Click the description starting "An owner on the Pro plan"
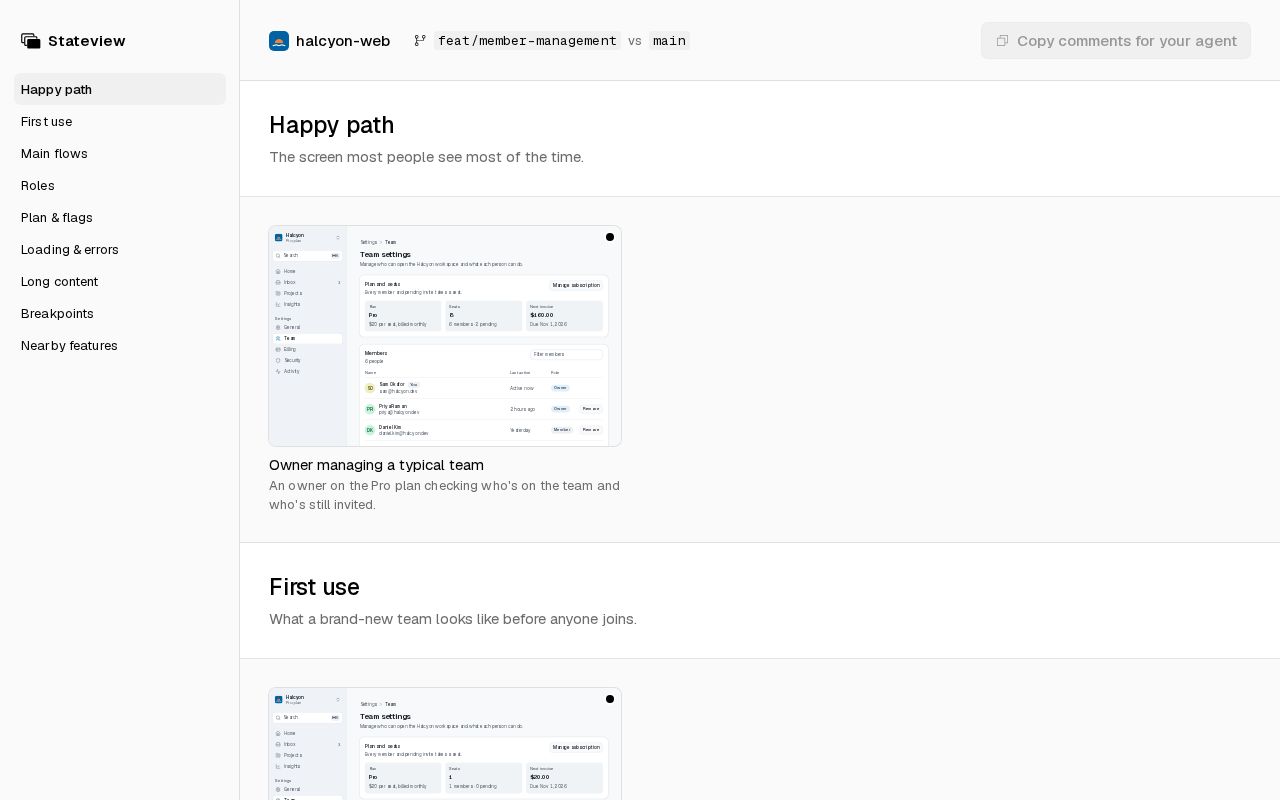The height and width of the screenshot is (800, 1280). 445,495
